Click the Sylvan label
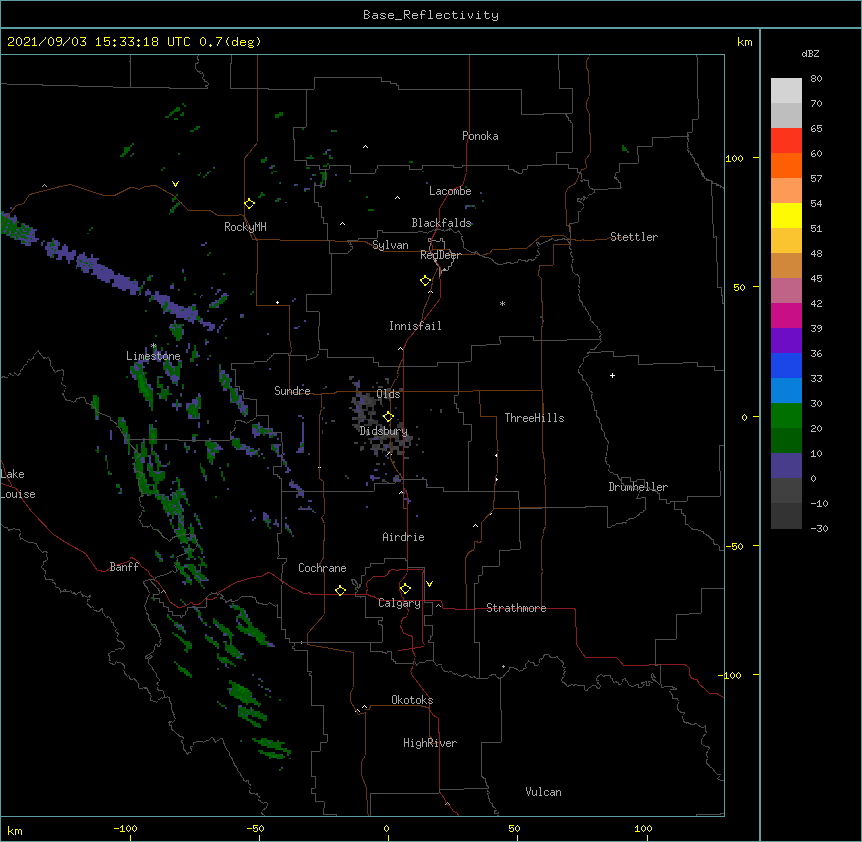This screenshot has height=842, width=862. coord(390,245)
